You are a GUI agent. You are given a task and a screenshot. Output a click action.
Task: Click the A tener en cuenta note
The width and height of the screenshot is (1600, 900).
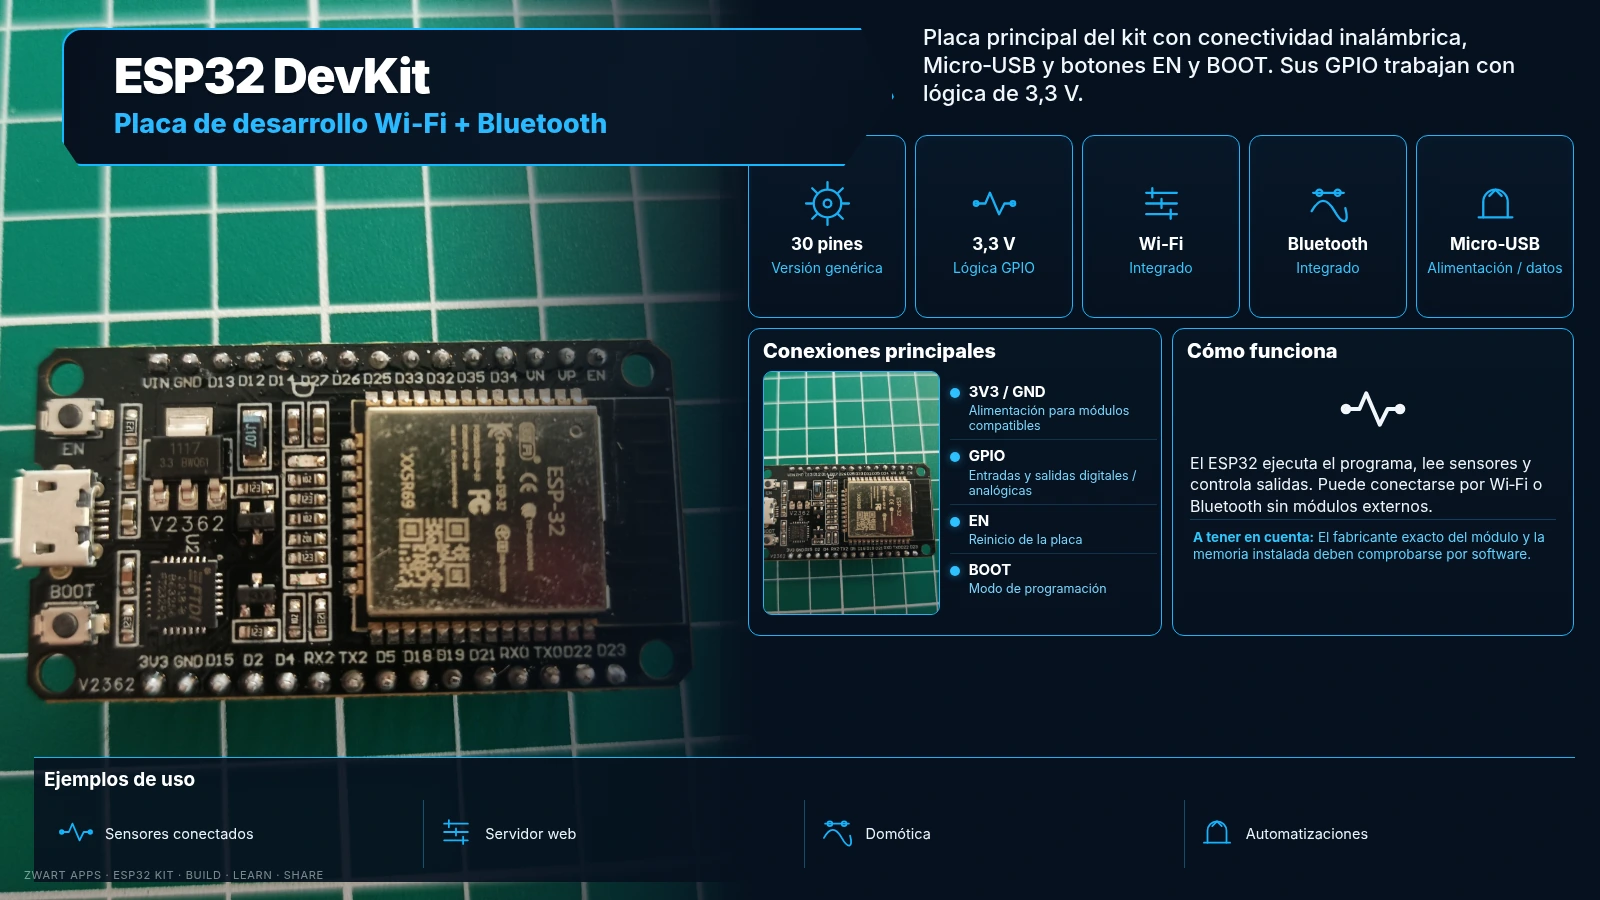tap(1370, 546)
